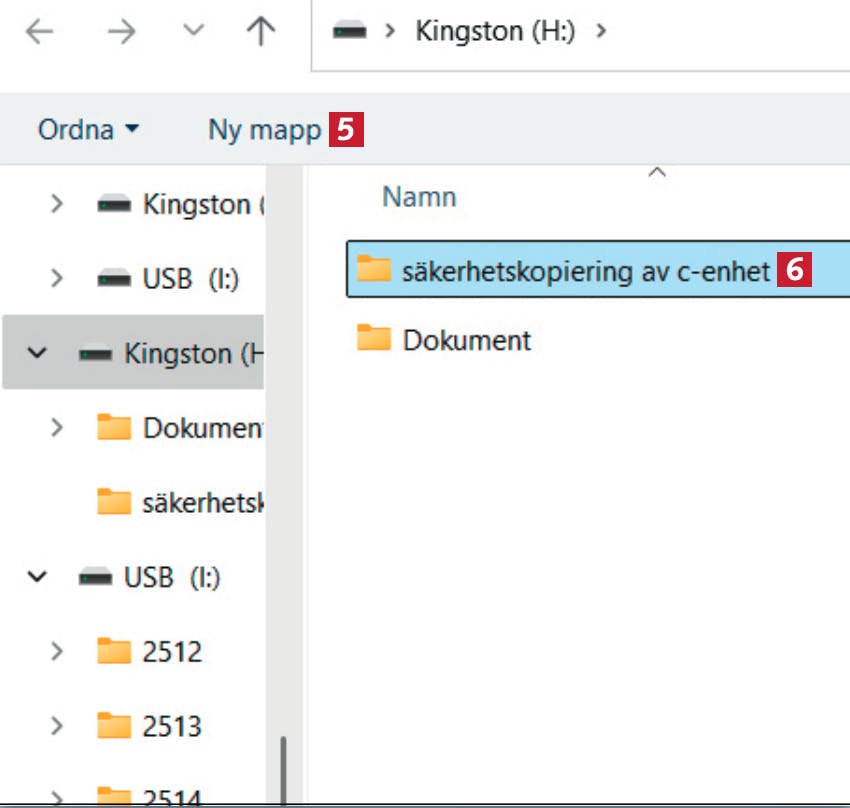Click the säkerhetskopiering av c-enhet folder icon
The width and height of the screenshot is (850, 808).
[x=374, y=268]
